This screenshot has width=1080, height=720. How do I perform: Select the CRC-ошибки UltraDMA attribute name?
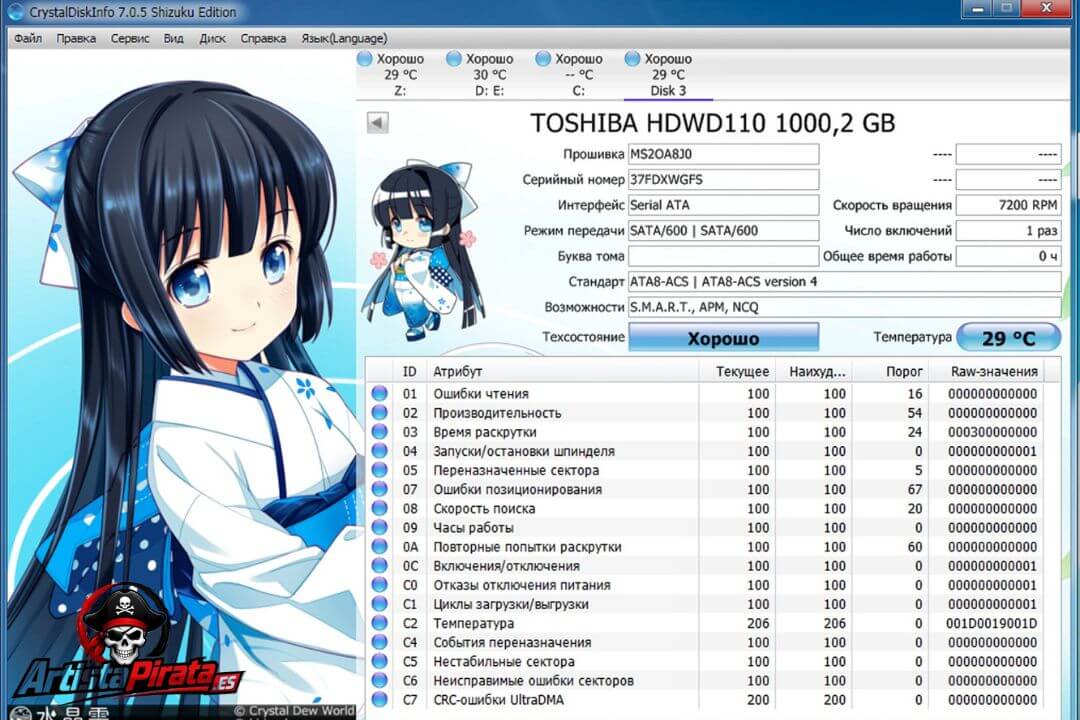(498, 700)
